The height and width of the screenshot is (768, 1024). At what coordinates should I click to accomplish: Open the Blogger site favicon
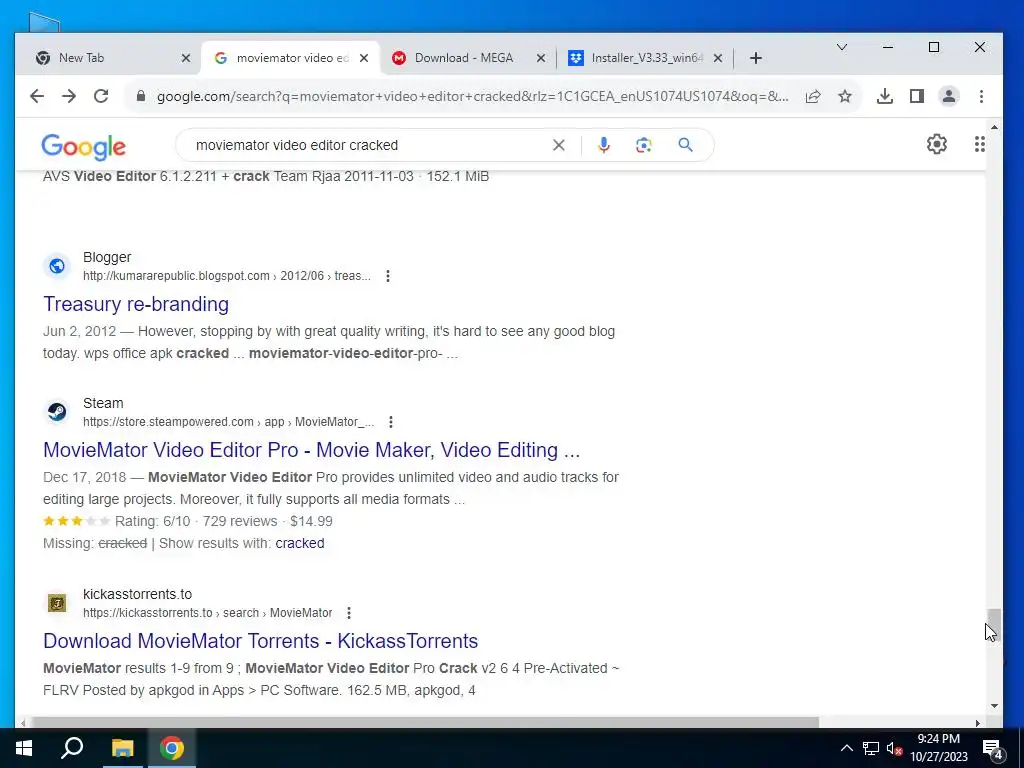(57, 266)
